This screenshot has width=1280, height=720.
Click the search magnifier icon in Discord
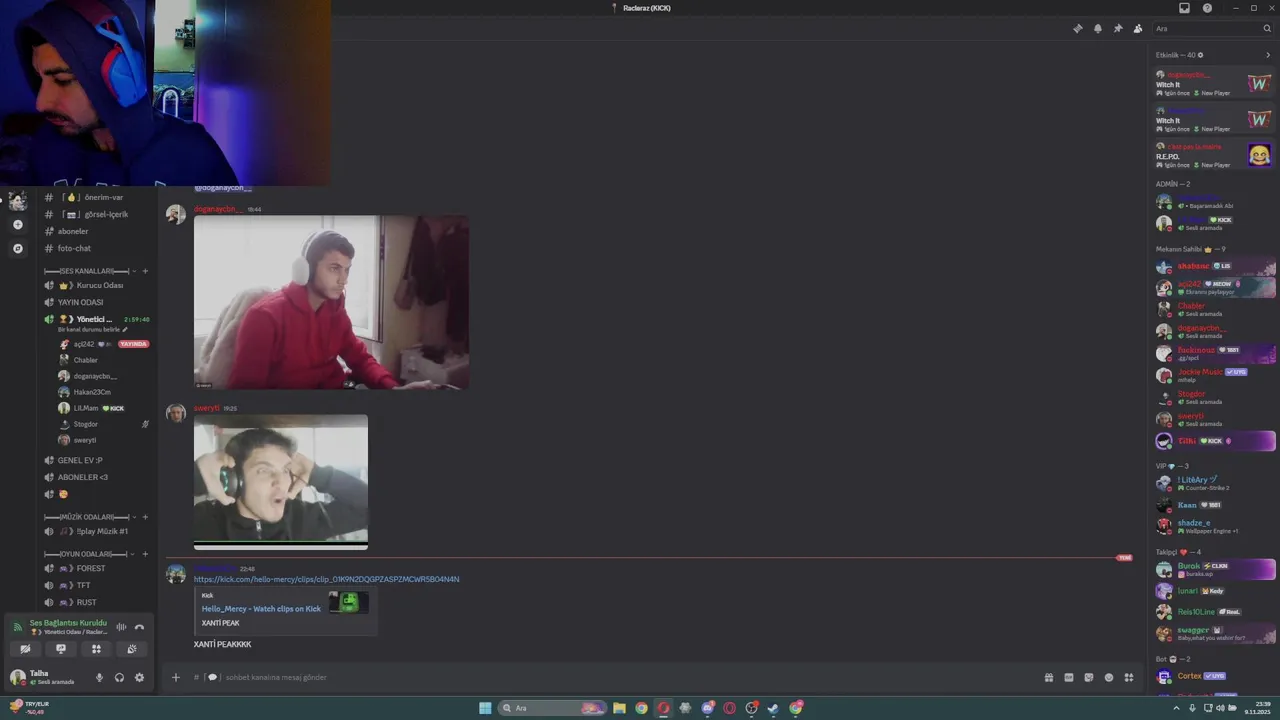tap(1267, 29)
